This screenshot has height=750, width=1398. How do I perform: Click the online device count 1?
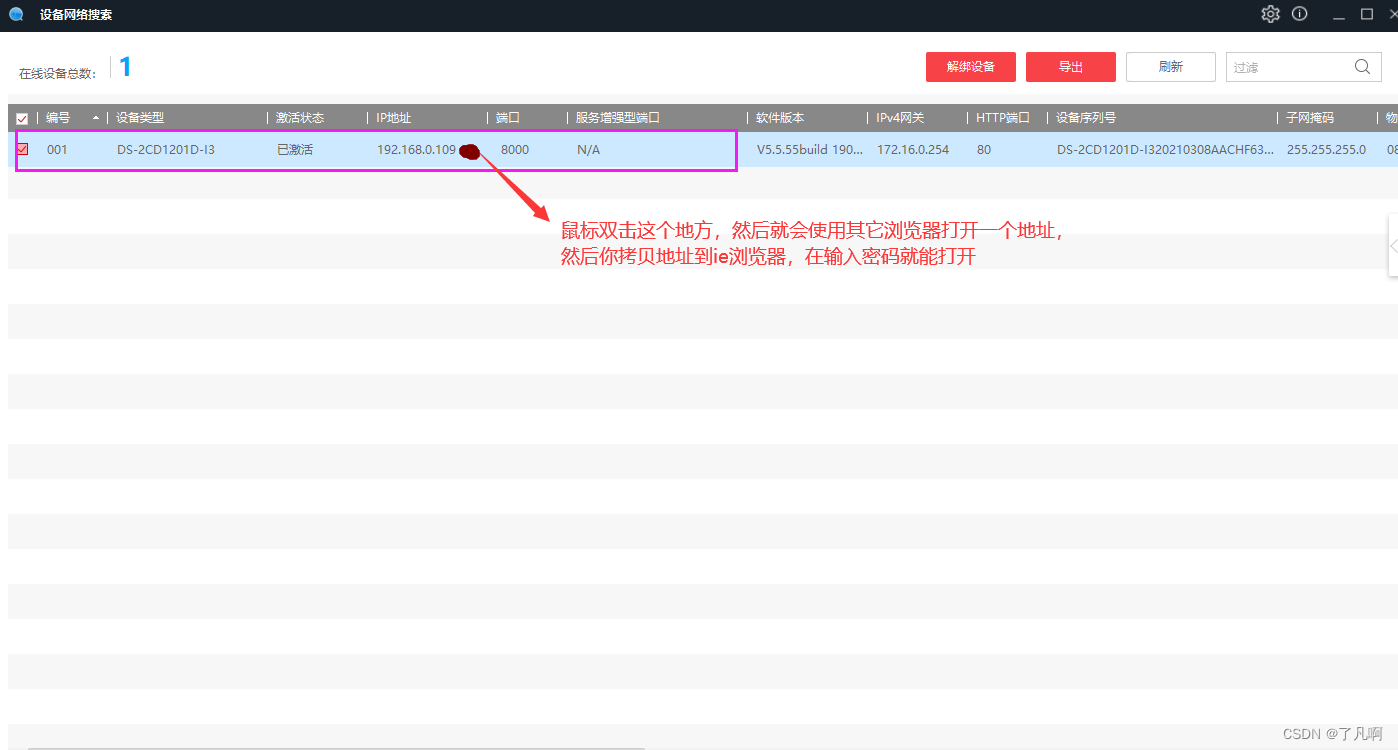125,67
